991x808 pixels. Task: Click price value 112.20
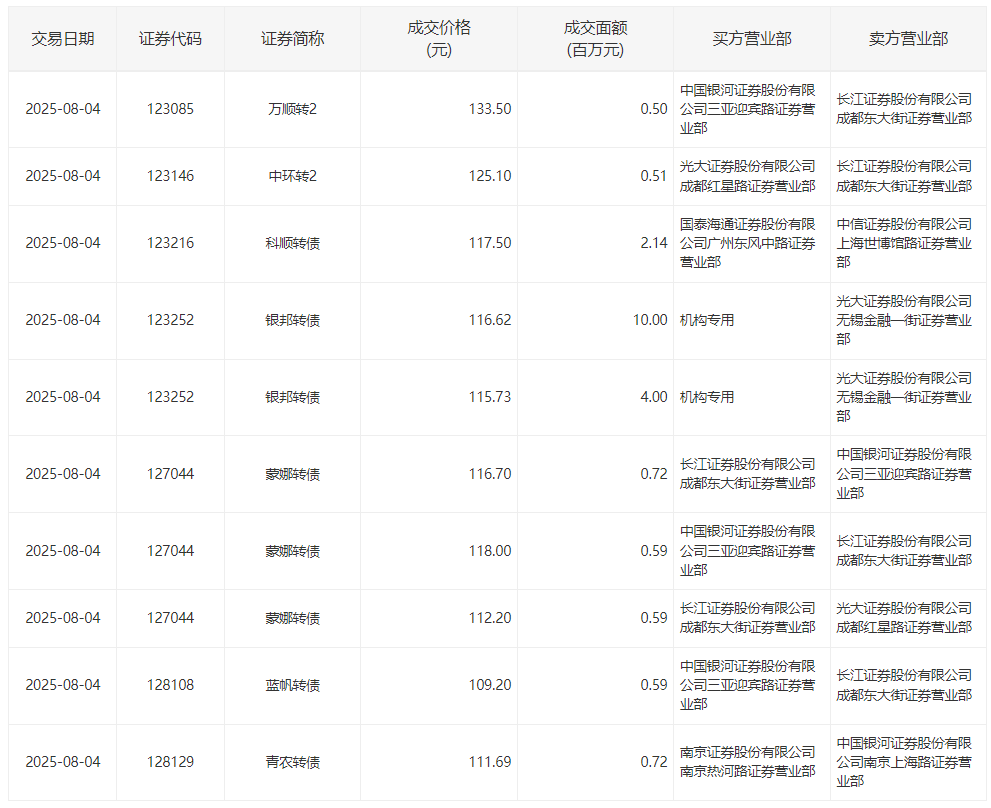(490, 618)
